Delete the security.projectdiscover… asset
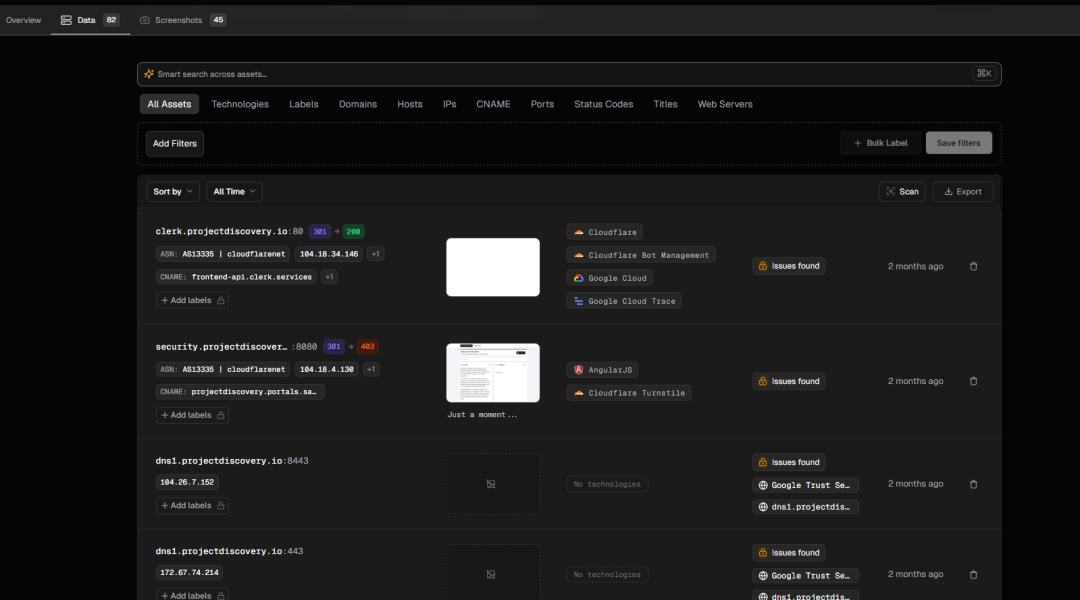Viewport: 1080px width, 600px height. [x=973, y=381]
